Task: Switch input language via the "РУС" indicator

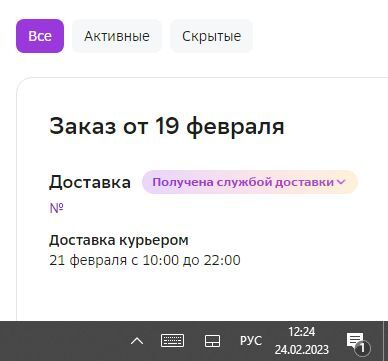Action: (x=251, y=341)
